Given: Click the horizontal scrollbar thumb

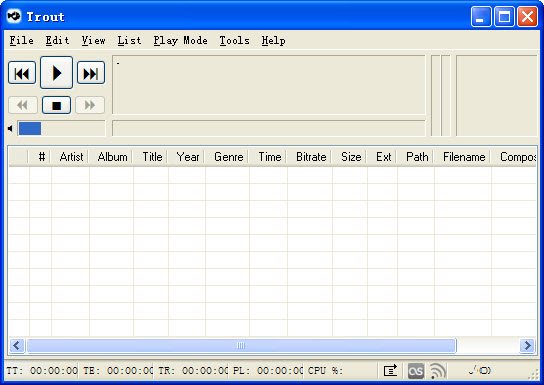Looking at the screenshot, I should click(241, 345).
